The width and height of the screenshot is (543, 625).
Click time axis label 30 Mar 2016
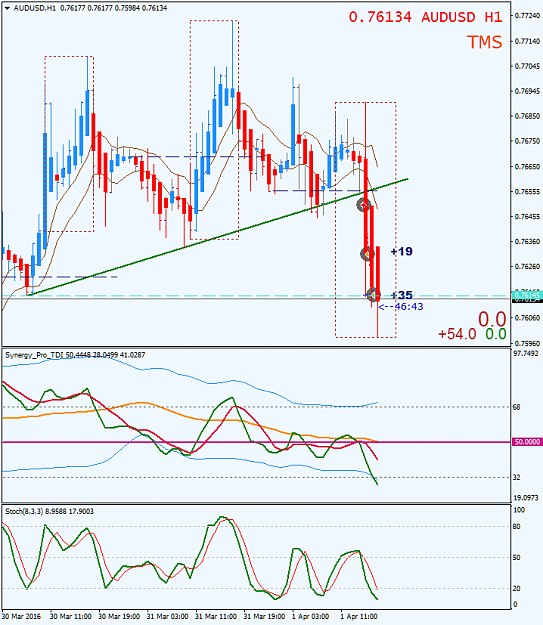(x=21, y=616)
